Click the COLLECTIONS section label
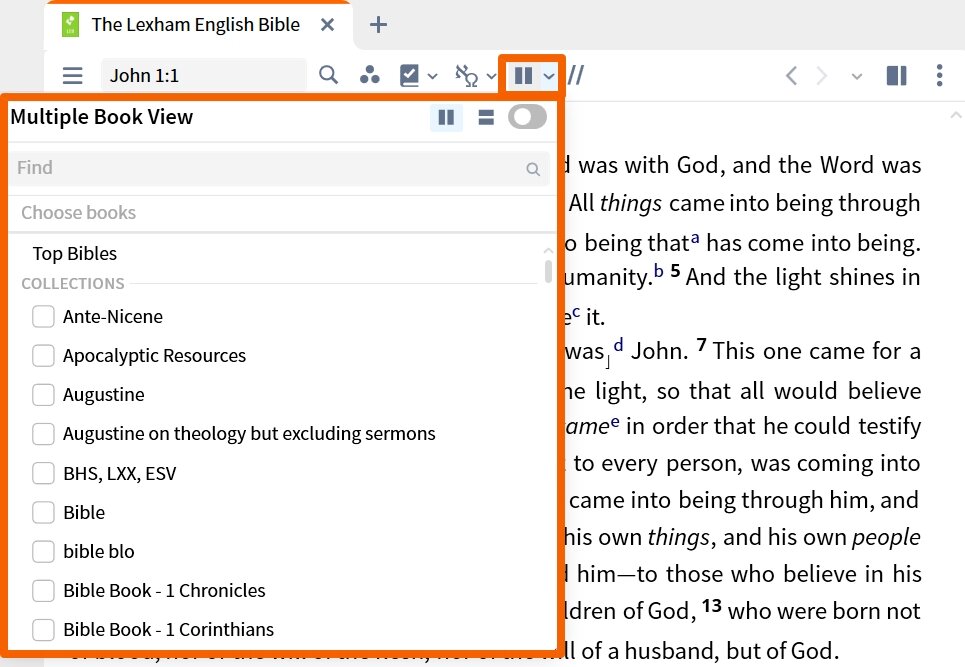This screenshot has width=965, height=667. 73,284
